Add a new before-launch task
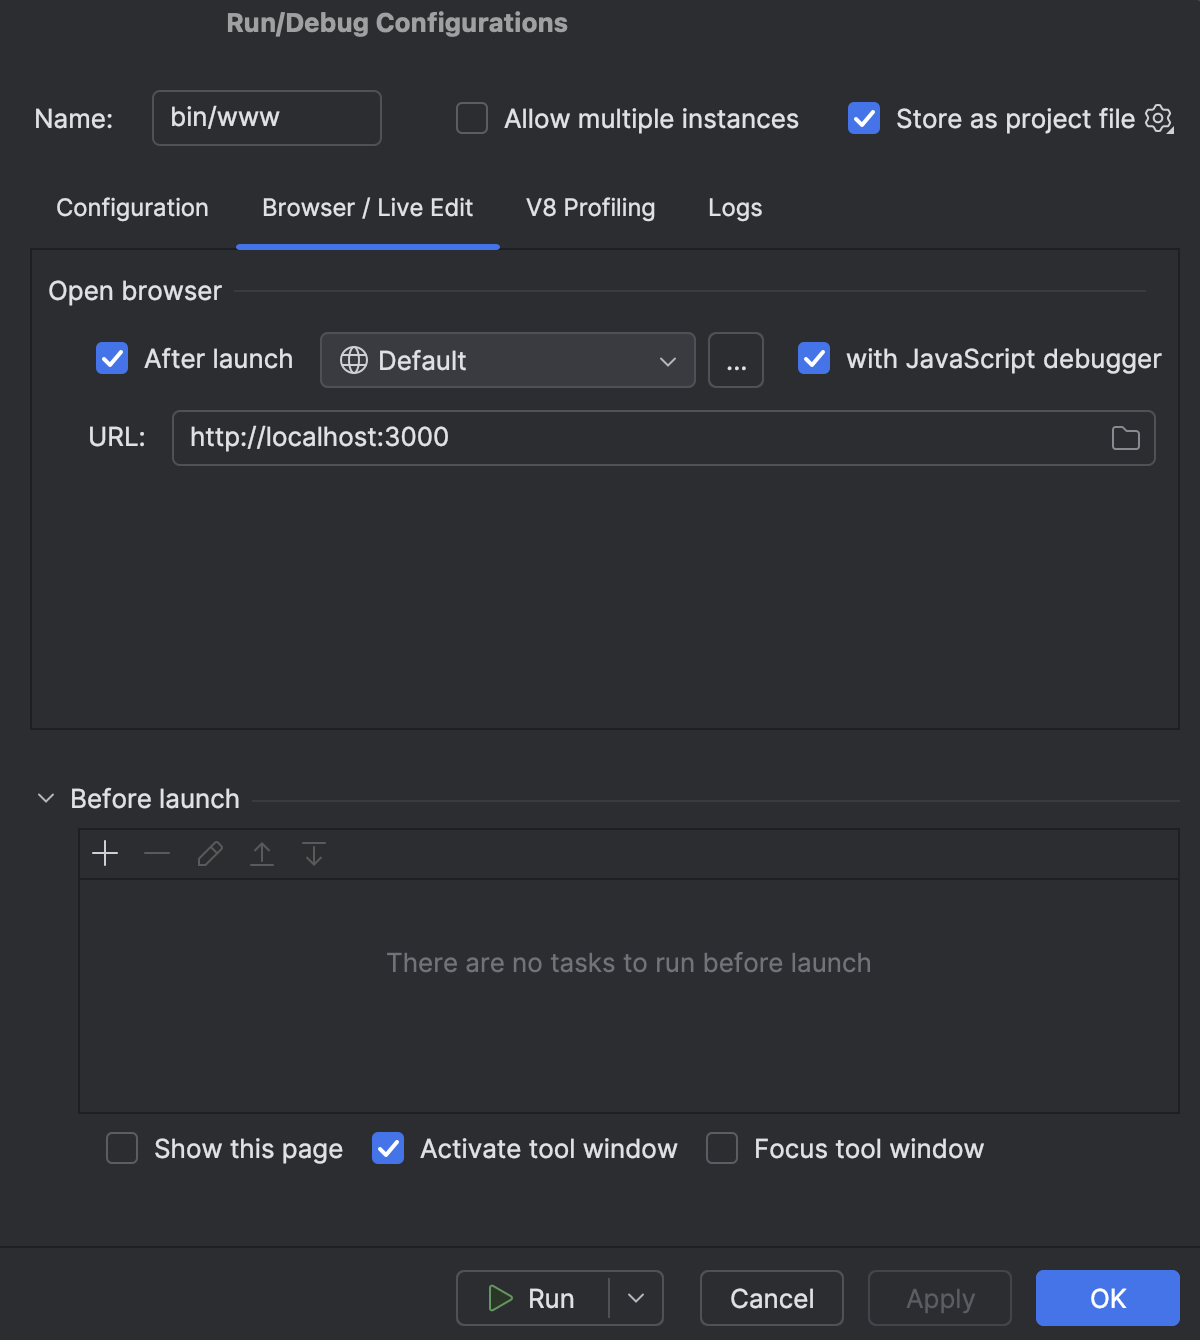The width and height of the screenshot is (1200, 1340). (104, 854)
